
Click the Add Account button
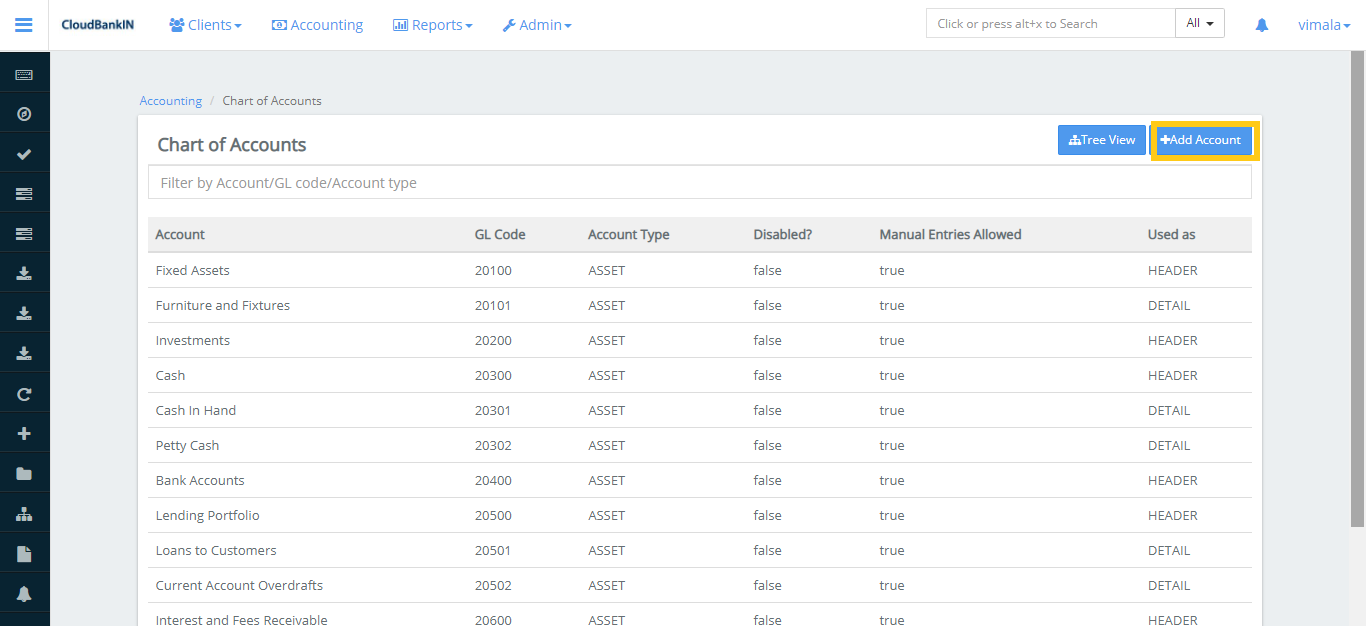point(1202,140)
